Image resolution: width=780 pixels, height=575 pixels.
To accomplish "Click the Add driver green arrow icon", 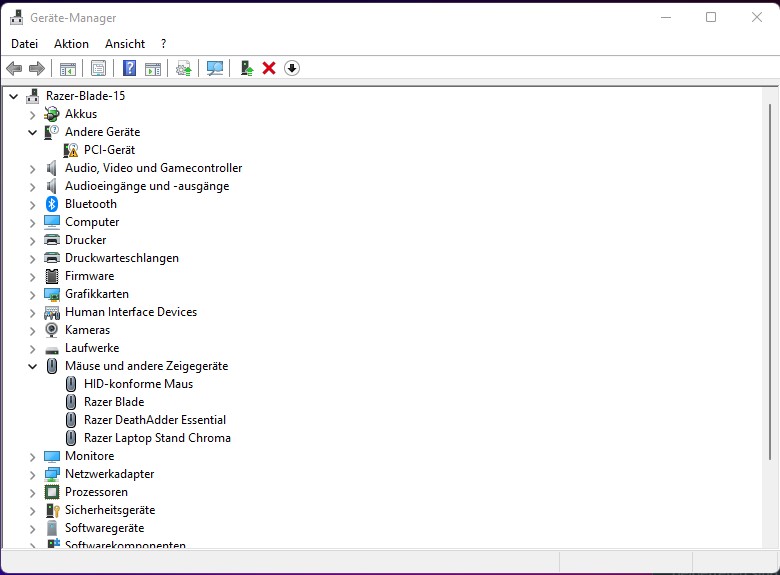I will click(x=246, y=68).
